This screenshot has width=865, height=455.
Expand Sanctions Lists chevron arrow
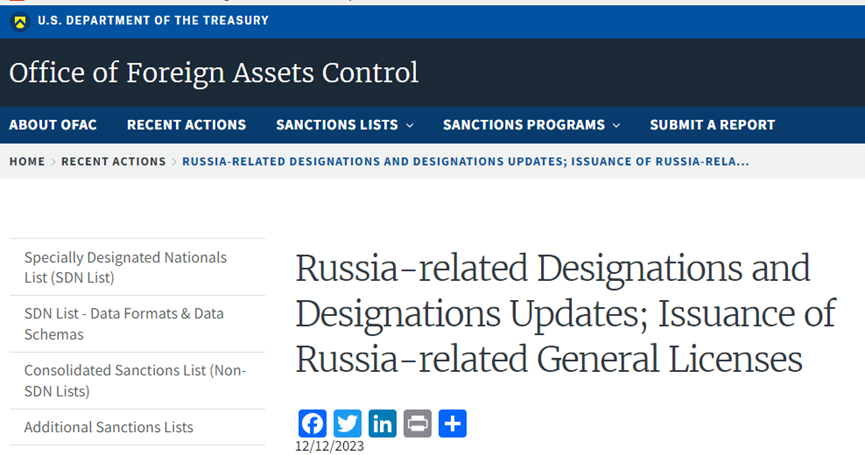point(410,126)
